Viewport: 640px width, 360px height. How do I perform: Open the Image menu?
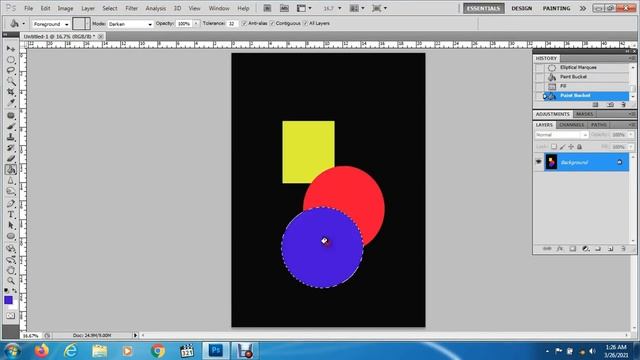pyautogui.click(x=65, y=8)
